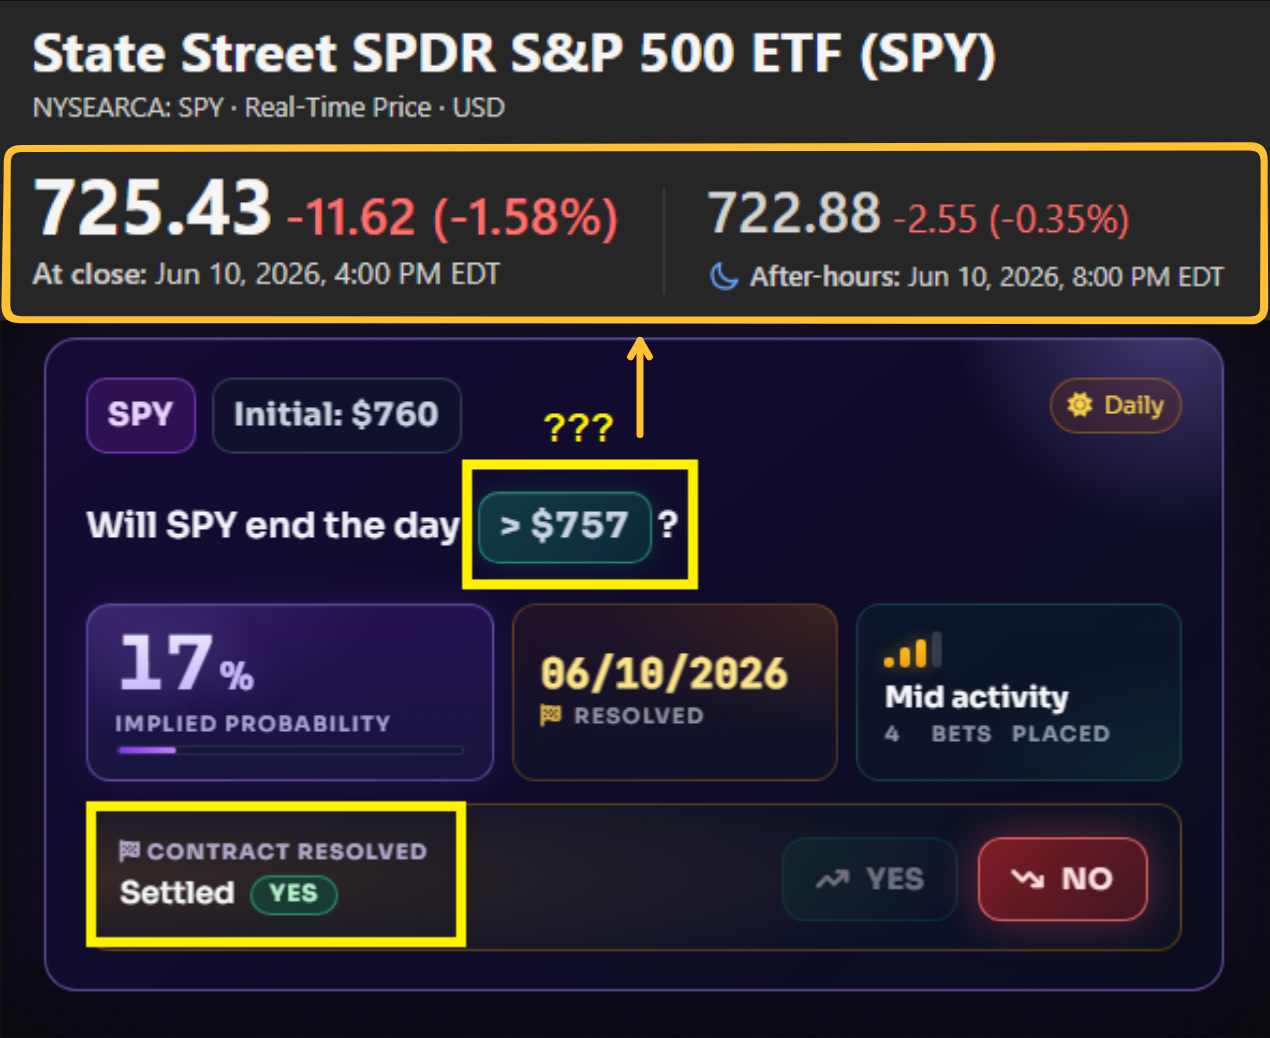Click the Settled YES status badge
The height and width of the screenshot is (1038, 1270).
(294, 894)
